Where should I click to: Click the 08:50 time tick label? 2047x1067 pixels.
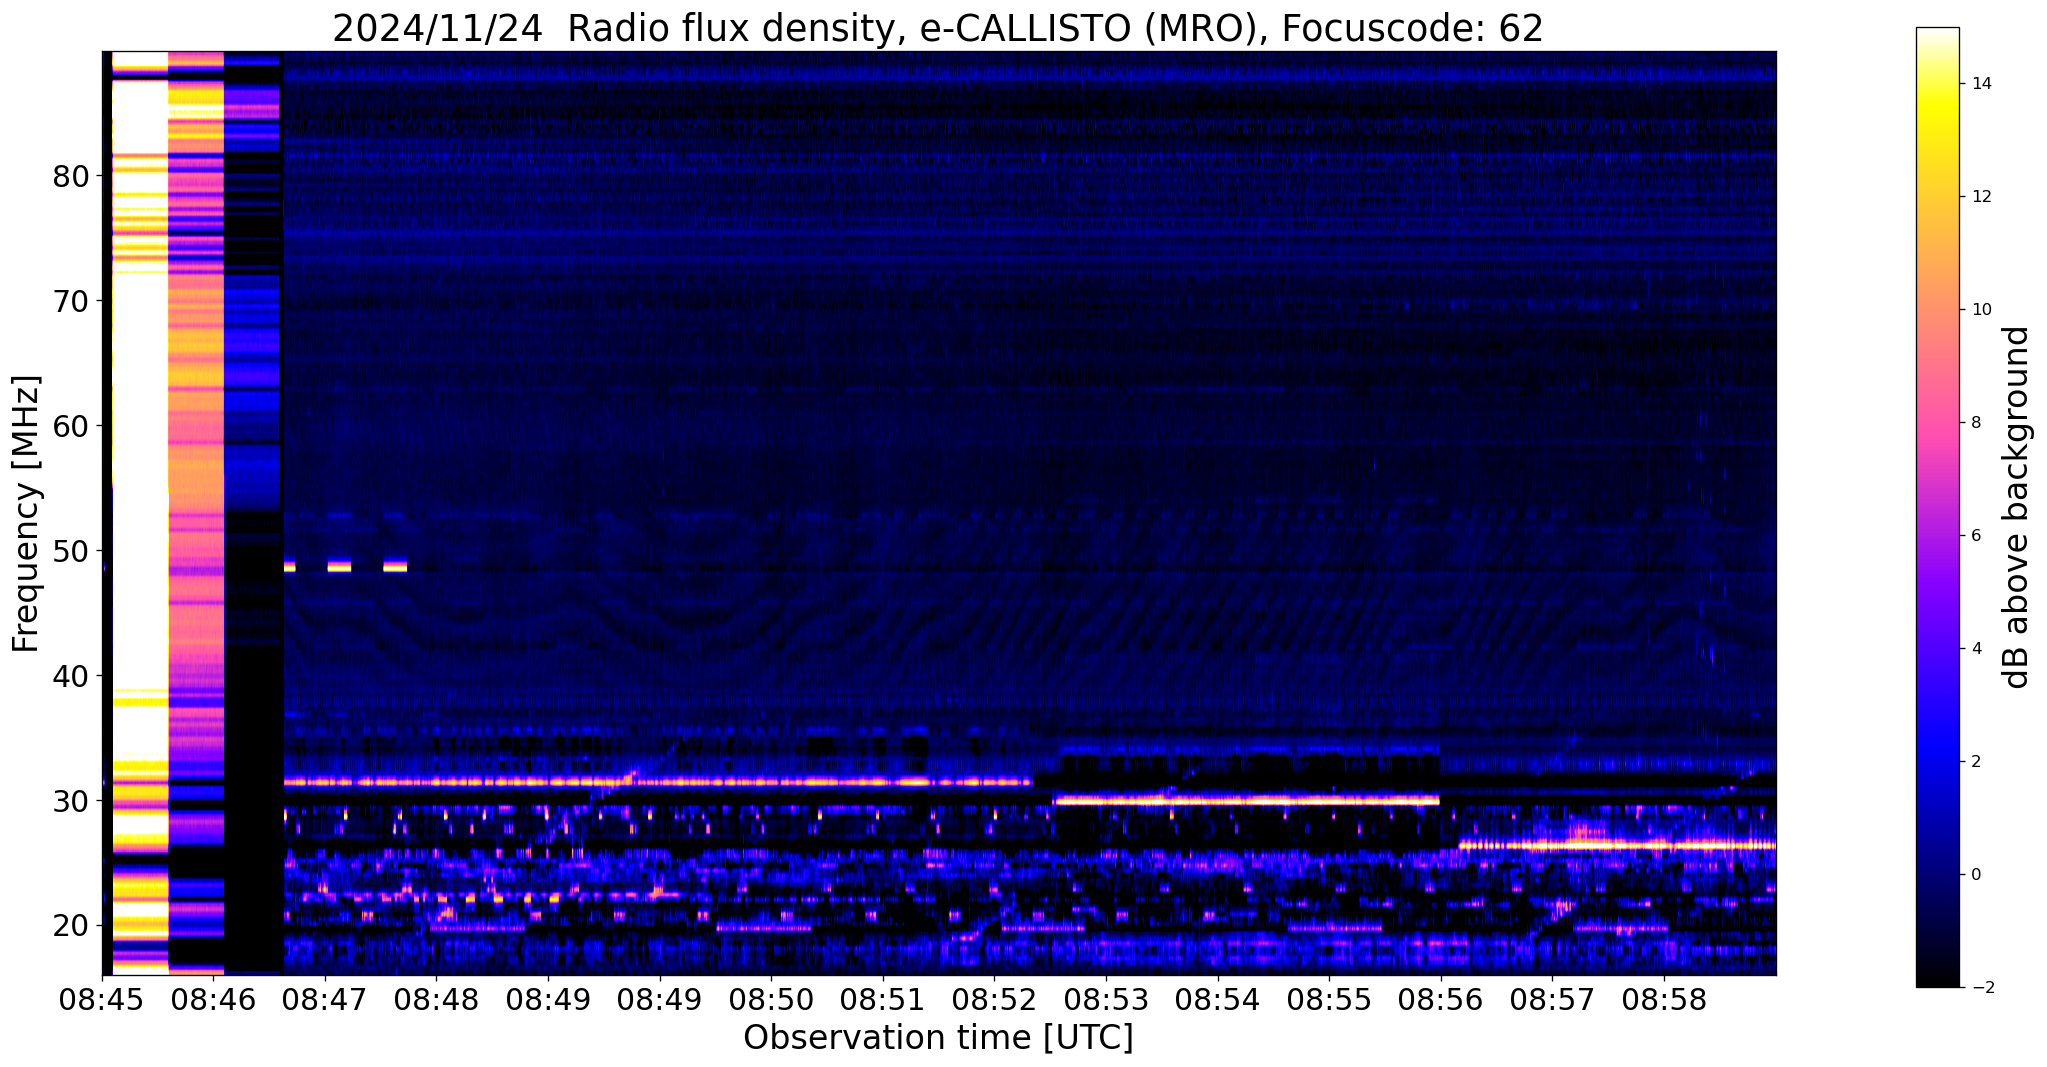pyautogui.click(x=771, y=1001)
